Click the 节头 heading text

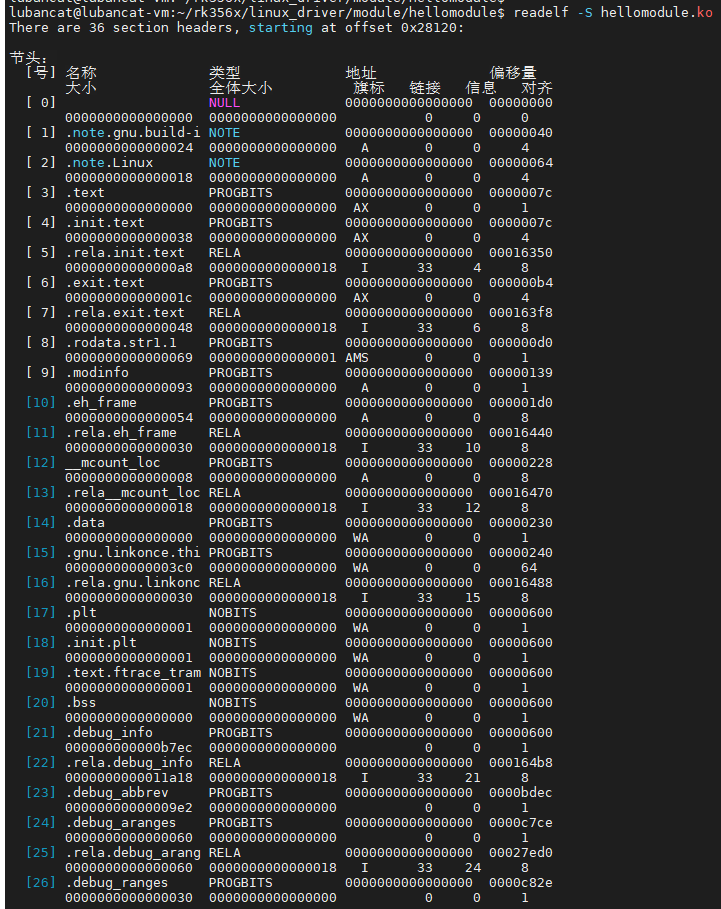coord(29,57)
